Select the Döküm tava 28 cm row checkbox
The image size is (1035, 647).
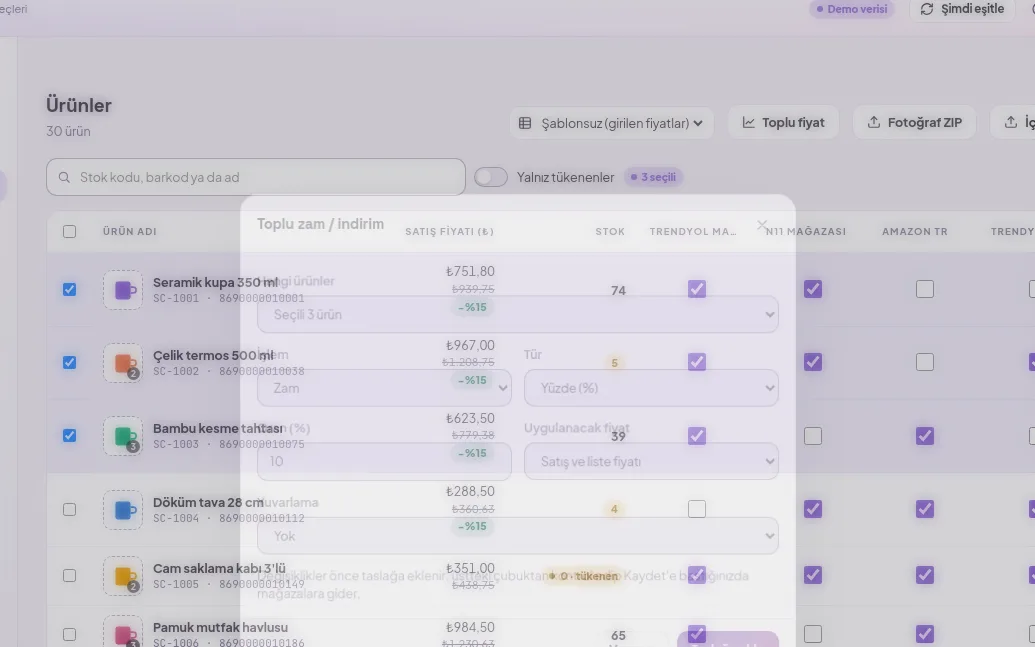point(69,509)
